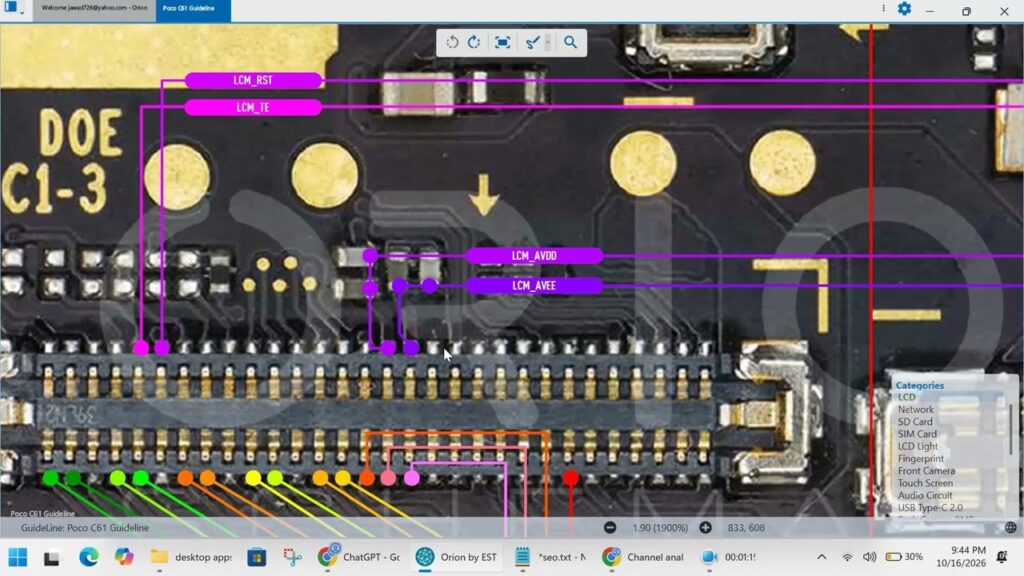Open the three-dot options menu
This screenshot has width=1024, height=576.
click(883, 8)
